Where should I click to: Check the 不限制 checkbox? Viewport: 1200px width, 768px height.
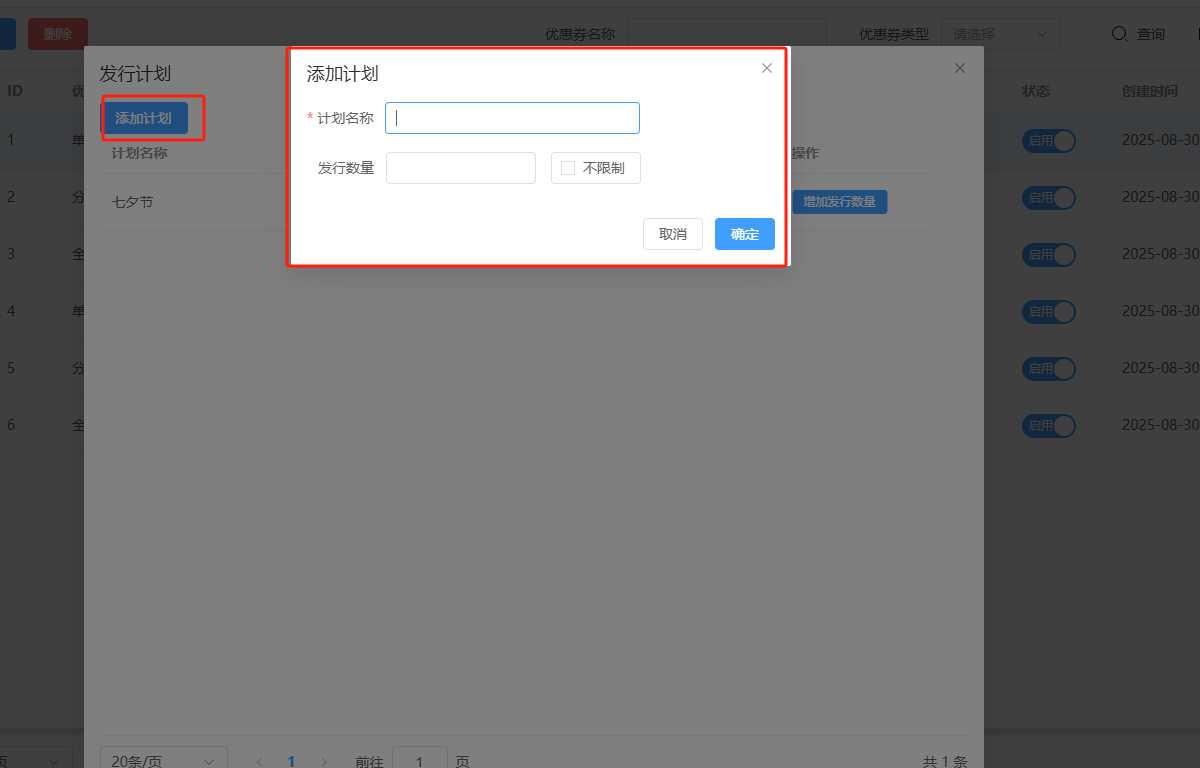coord(568,168)
